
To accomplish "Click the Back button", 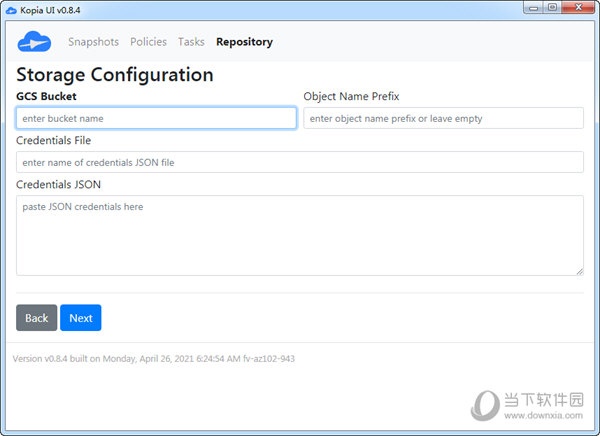I will pos(36,318).
